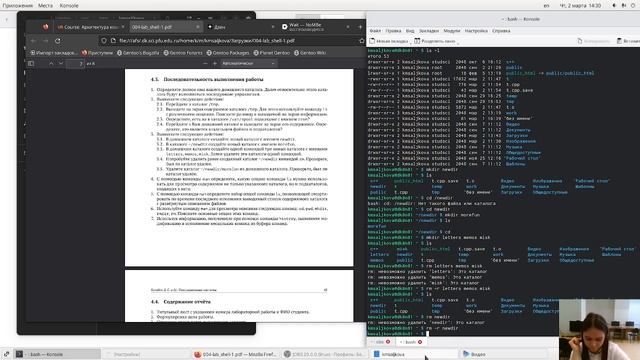Viewport: 640px width, 360px height.
Task: Open a new Firefox tab
Action: (360, 27)
